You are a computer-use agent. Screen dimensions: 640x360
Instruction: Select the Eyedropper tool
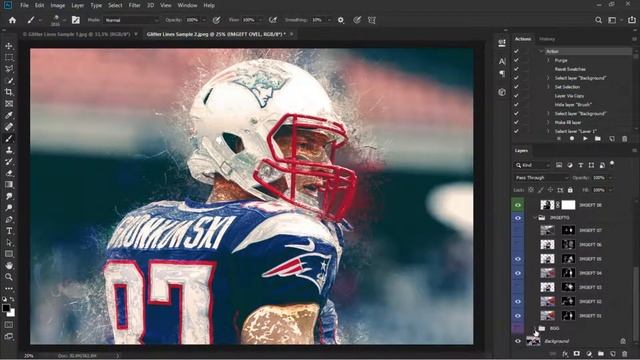tap(9, 116)
